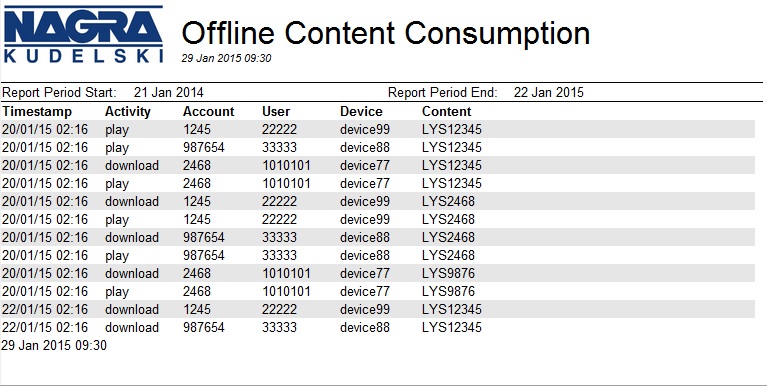Click content LYS9876 in the play row
Image resolution: width=767 pixels, height=386 pixels.
point(449,292)
